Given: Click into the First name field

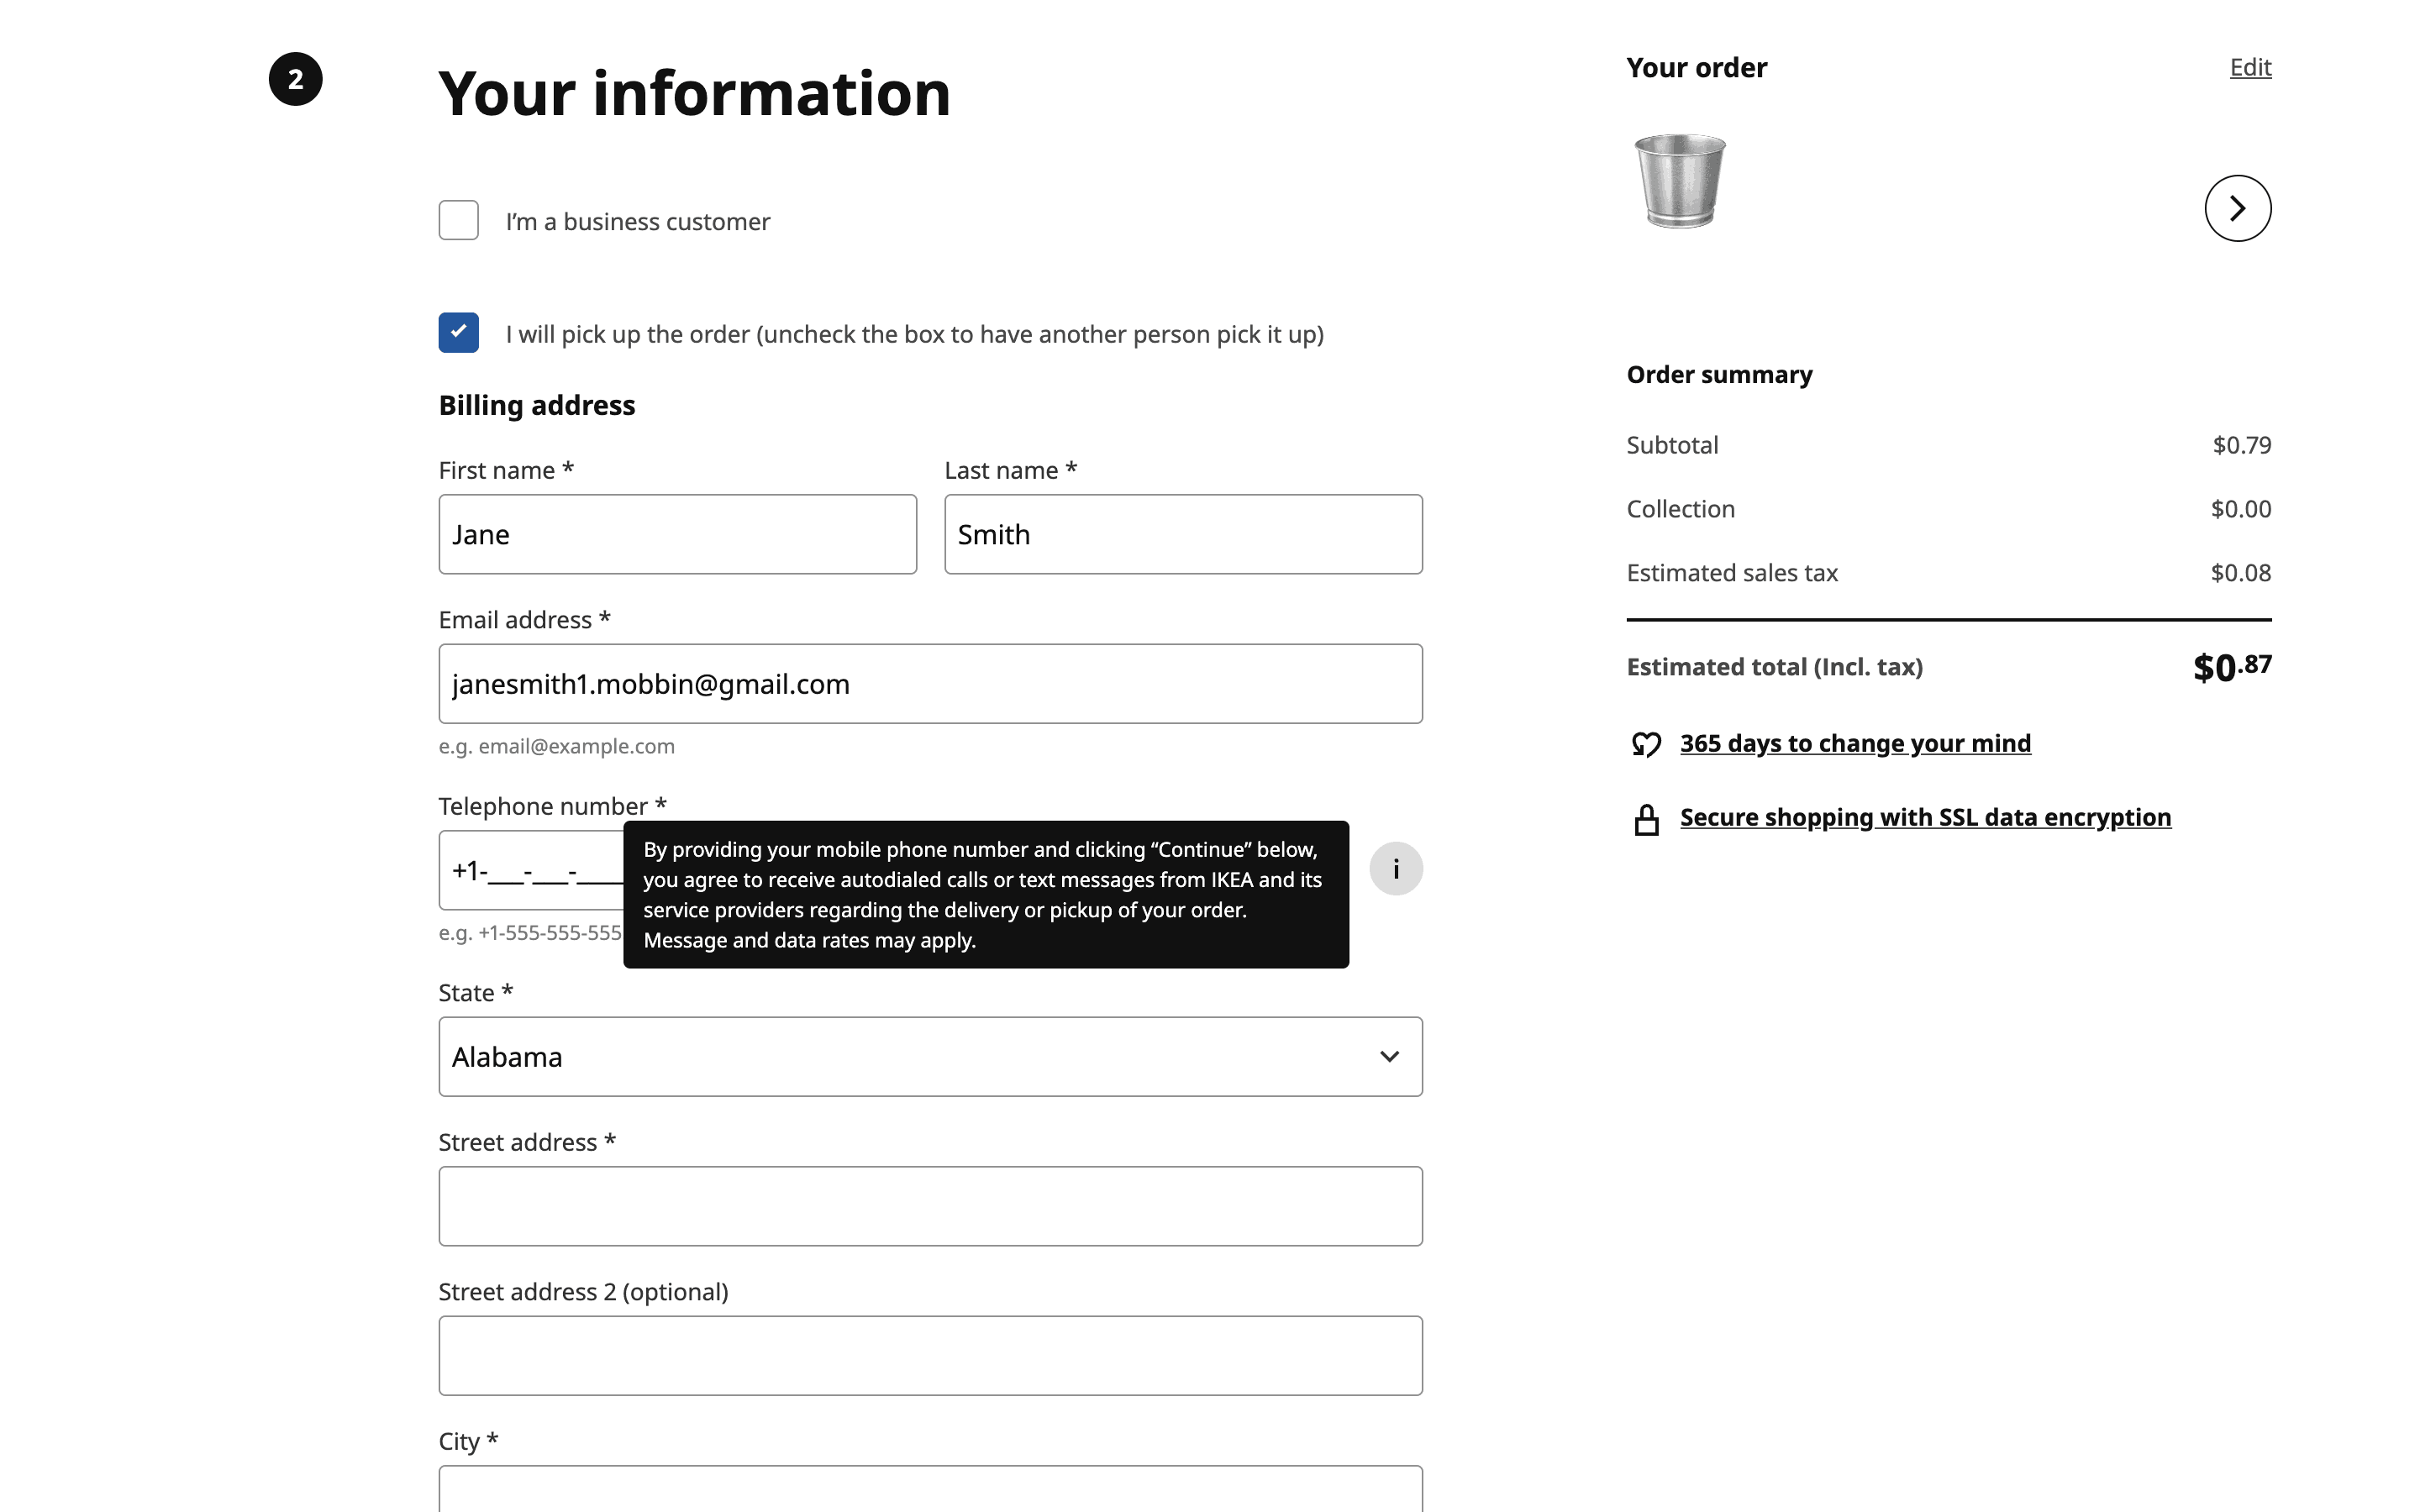Looking at the screenshot, I should coord(677,534).
